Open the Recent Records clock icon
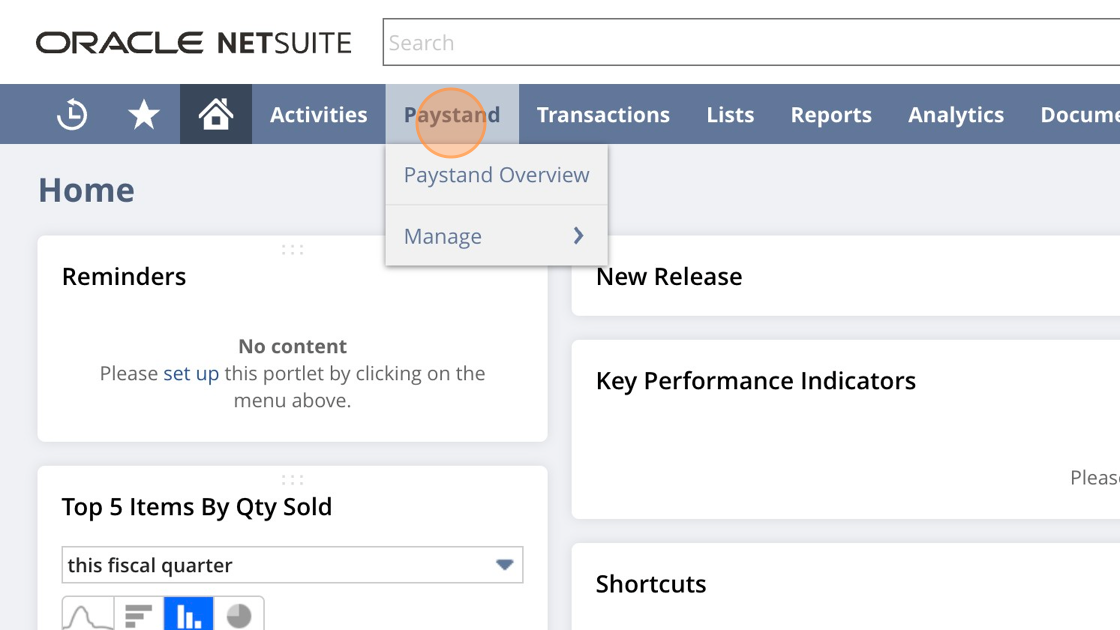This screenshot has width=1120, height=630. [x=72, y=114]
